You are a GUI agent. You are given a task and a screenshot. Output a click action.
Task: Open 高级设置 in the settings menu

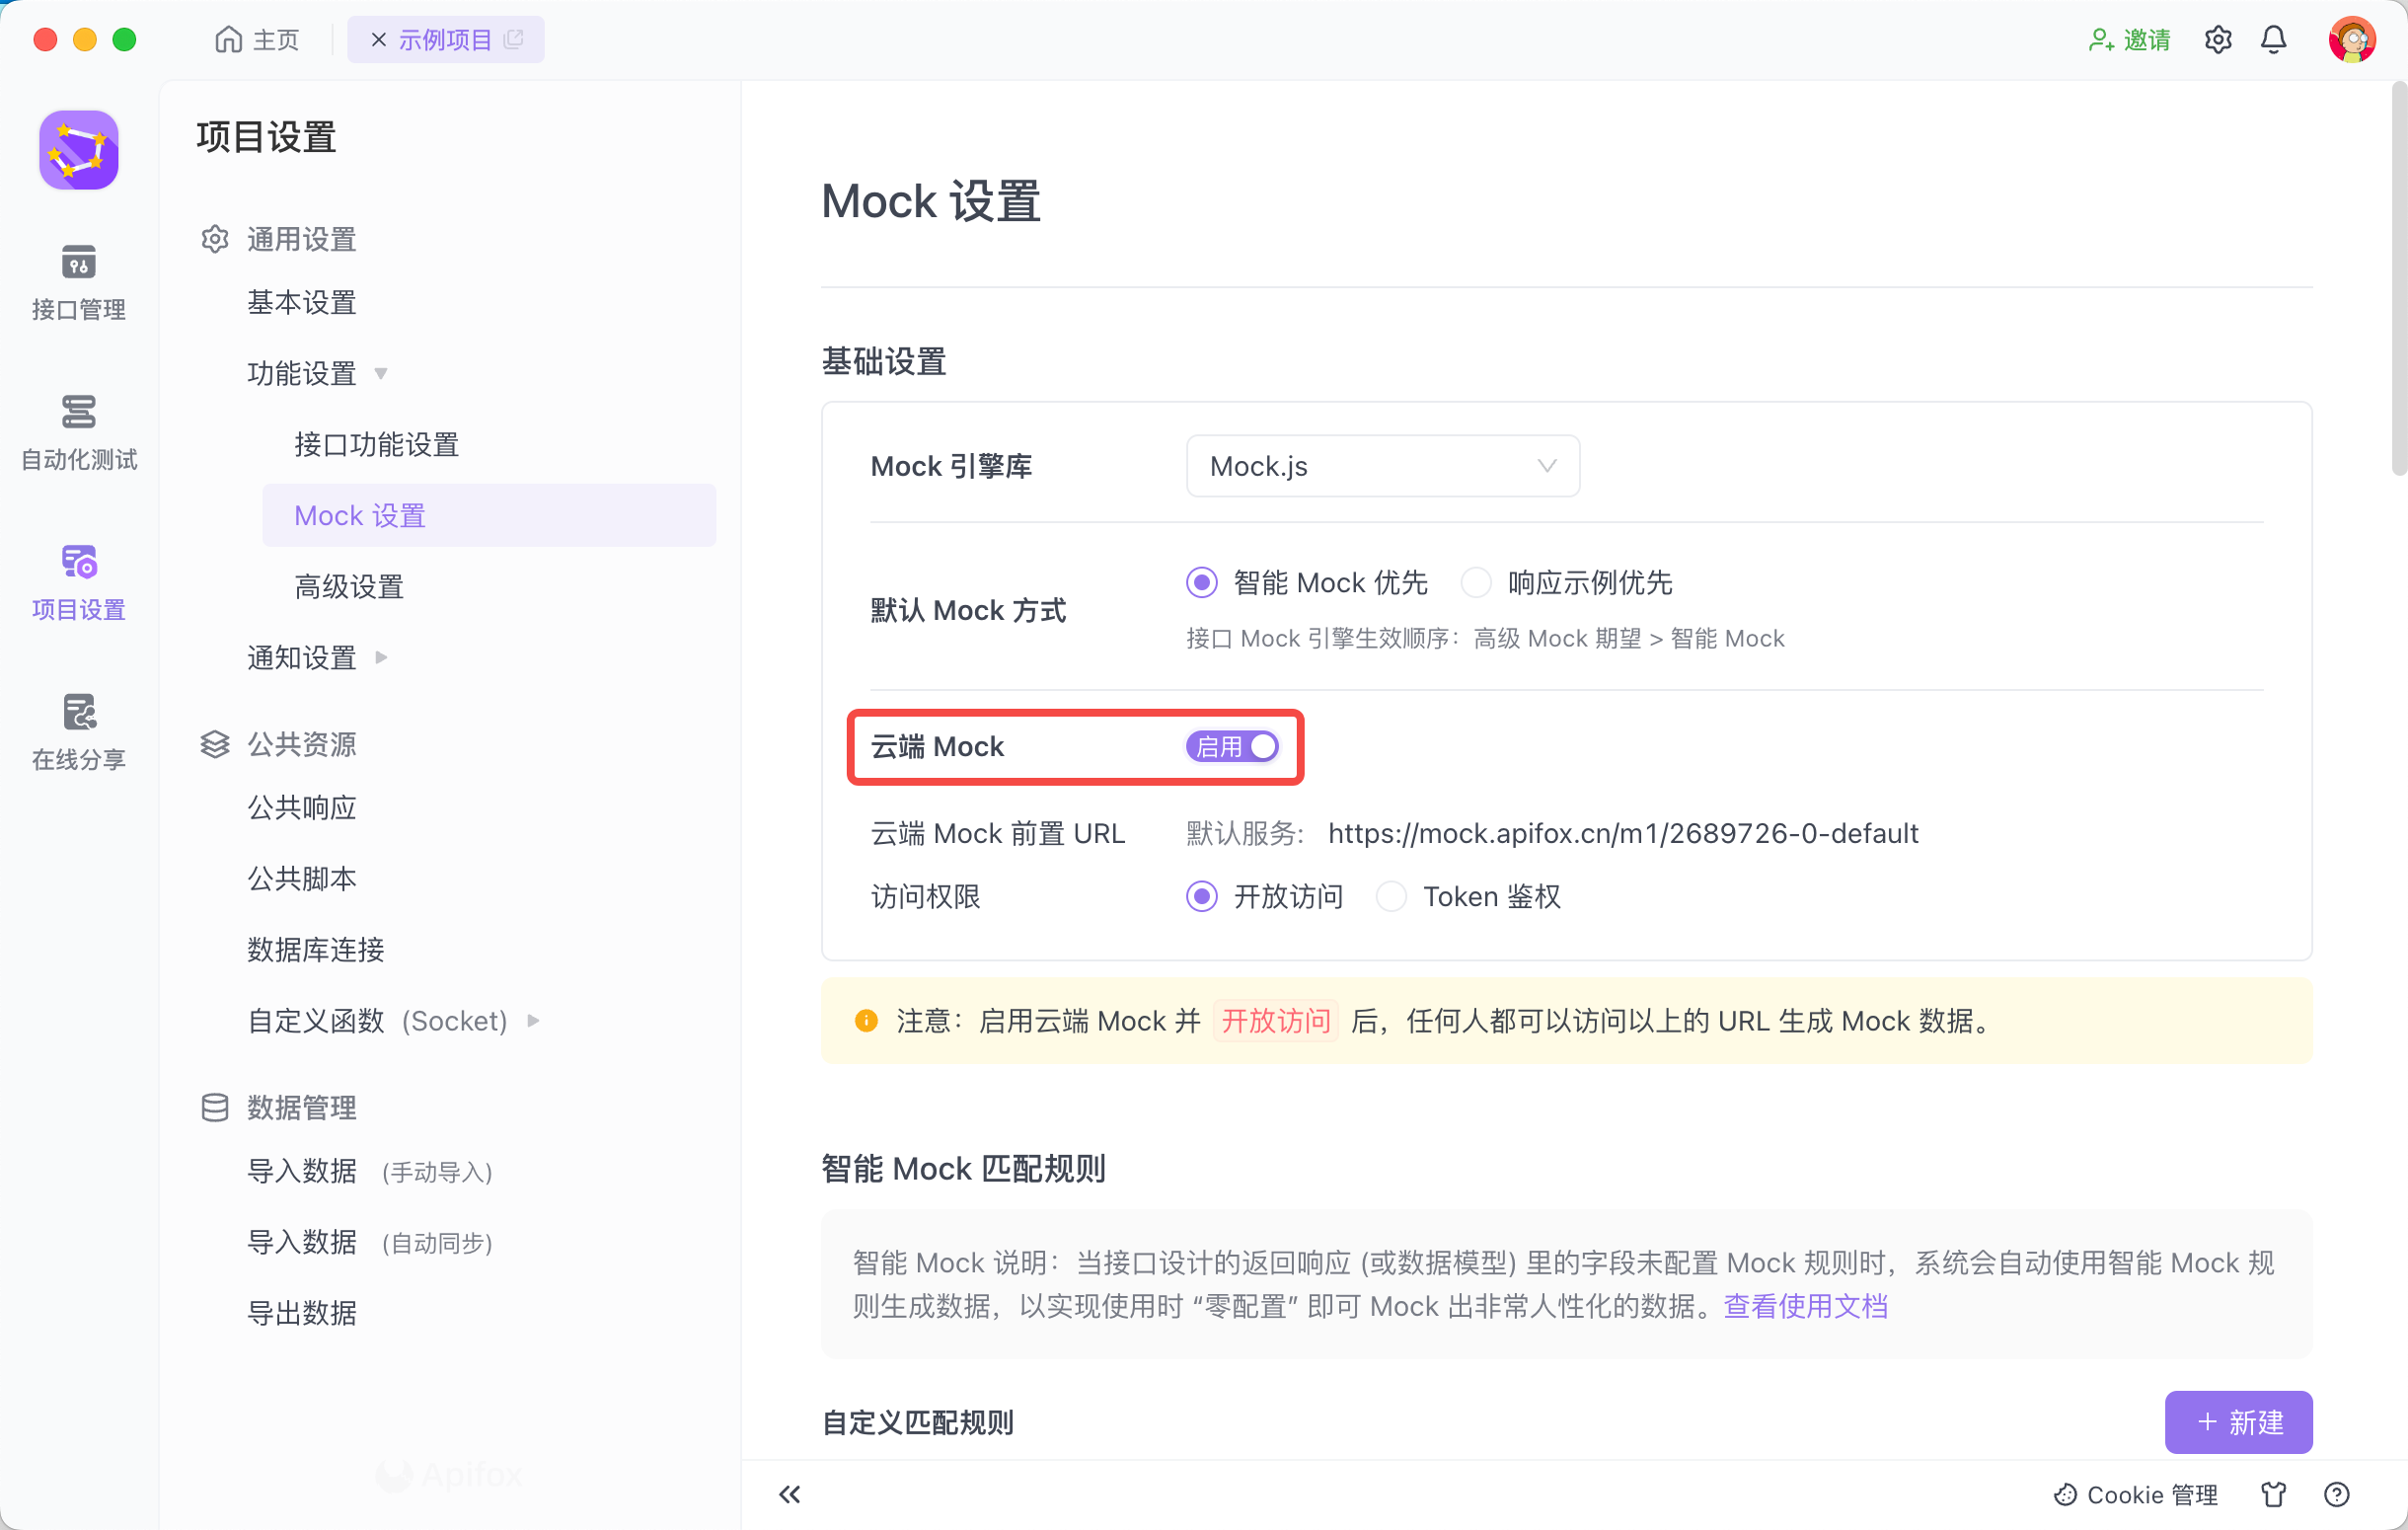click(x=349, y=586)
